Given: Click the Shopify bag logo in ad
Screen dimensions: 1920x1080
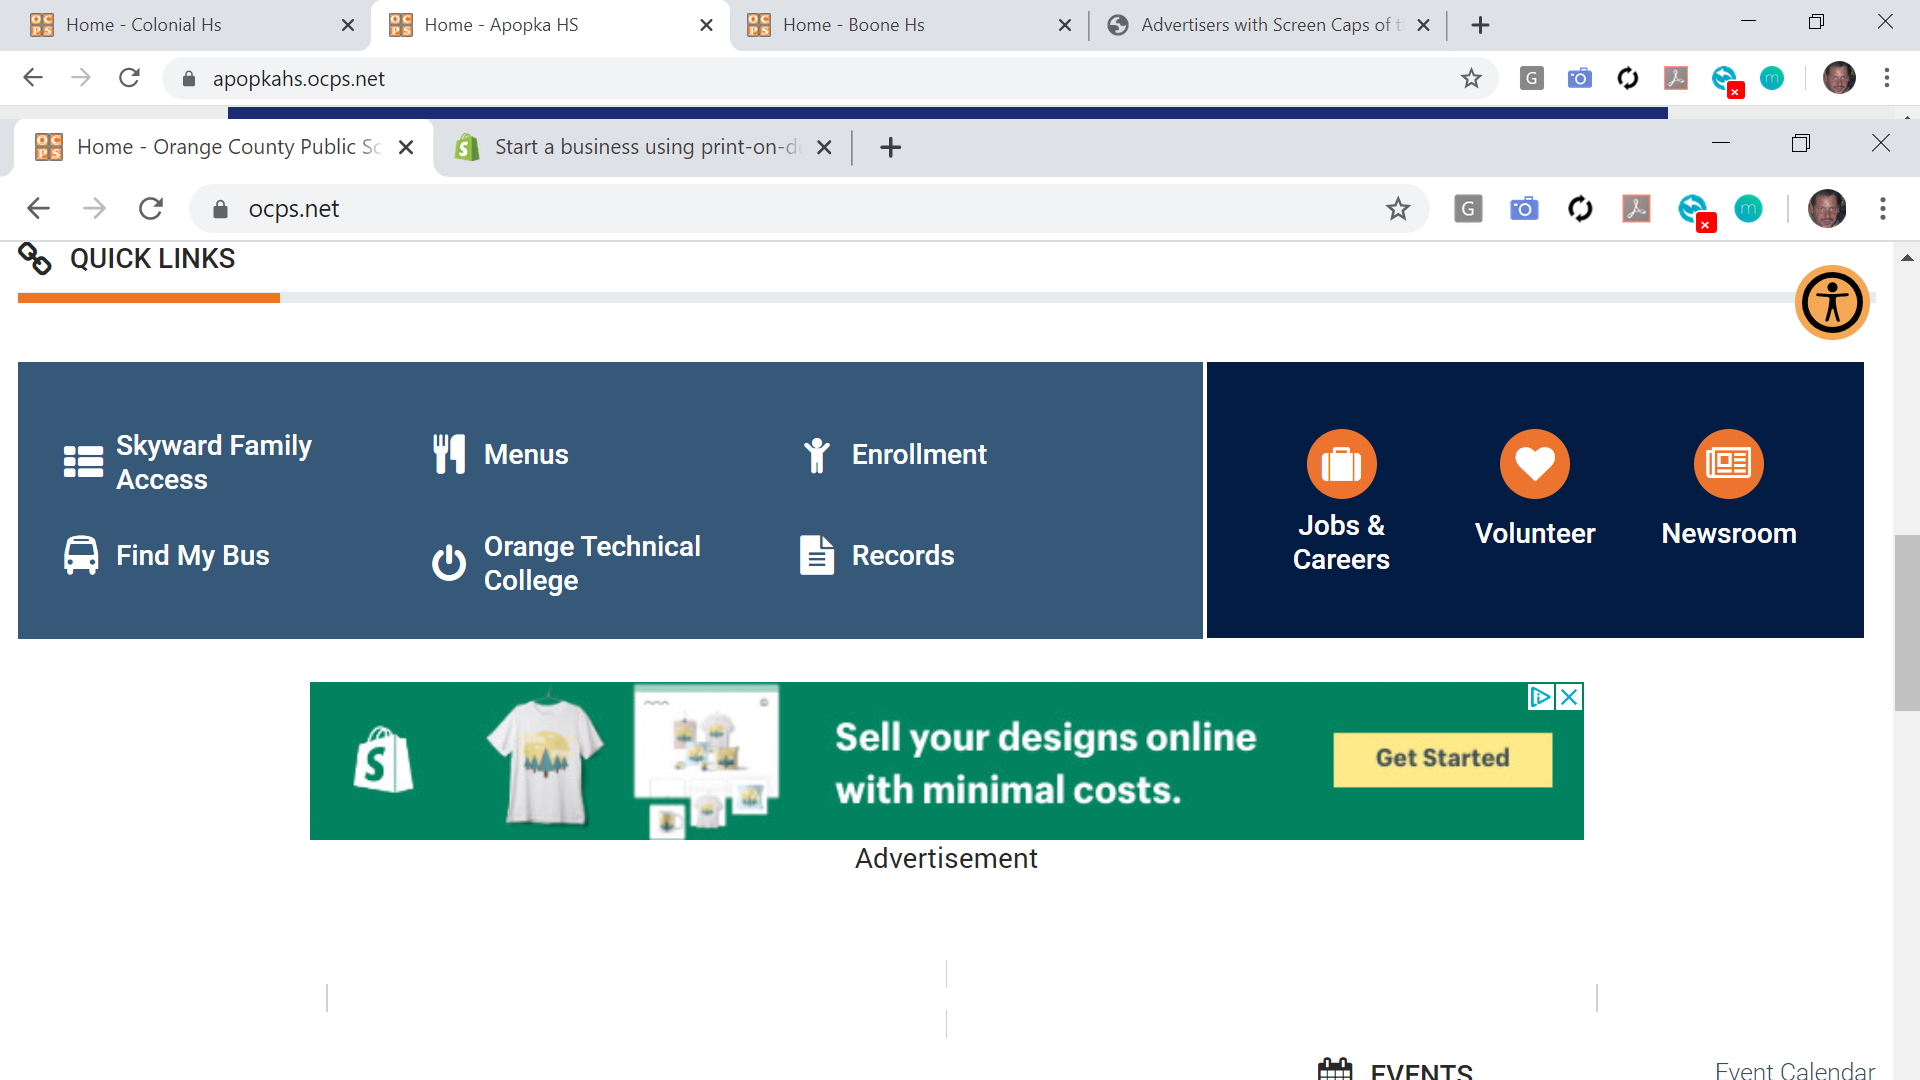Looking at the screenshot, I should click(x=383, y=760).
